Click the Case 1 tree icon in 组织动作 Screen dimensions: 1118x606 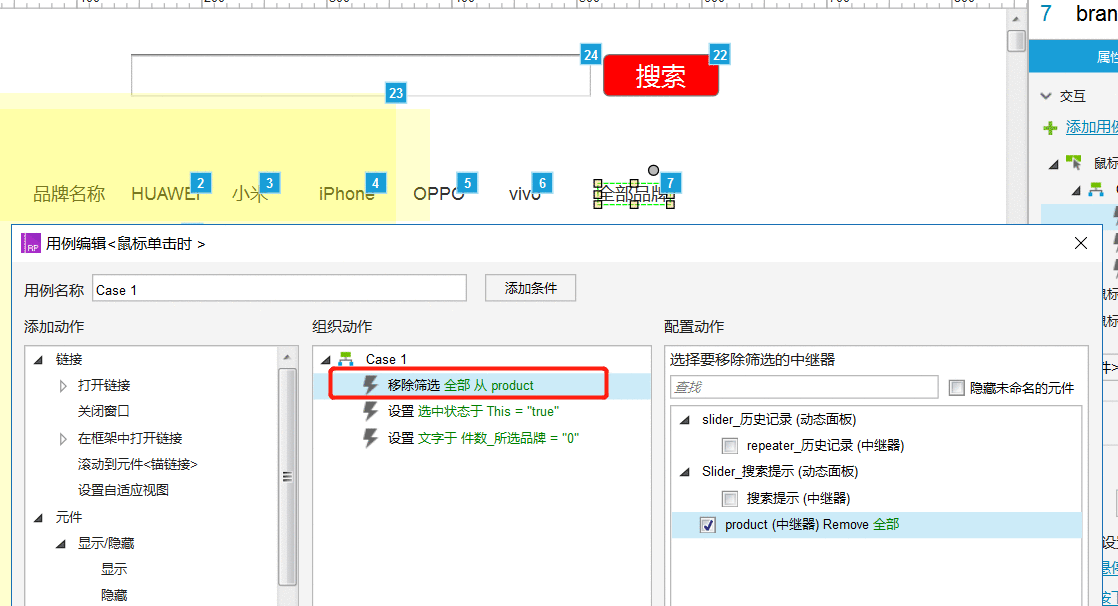[x=346, y=359]
